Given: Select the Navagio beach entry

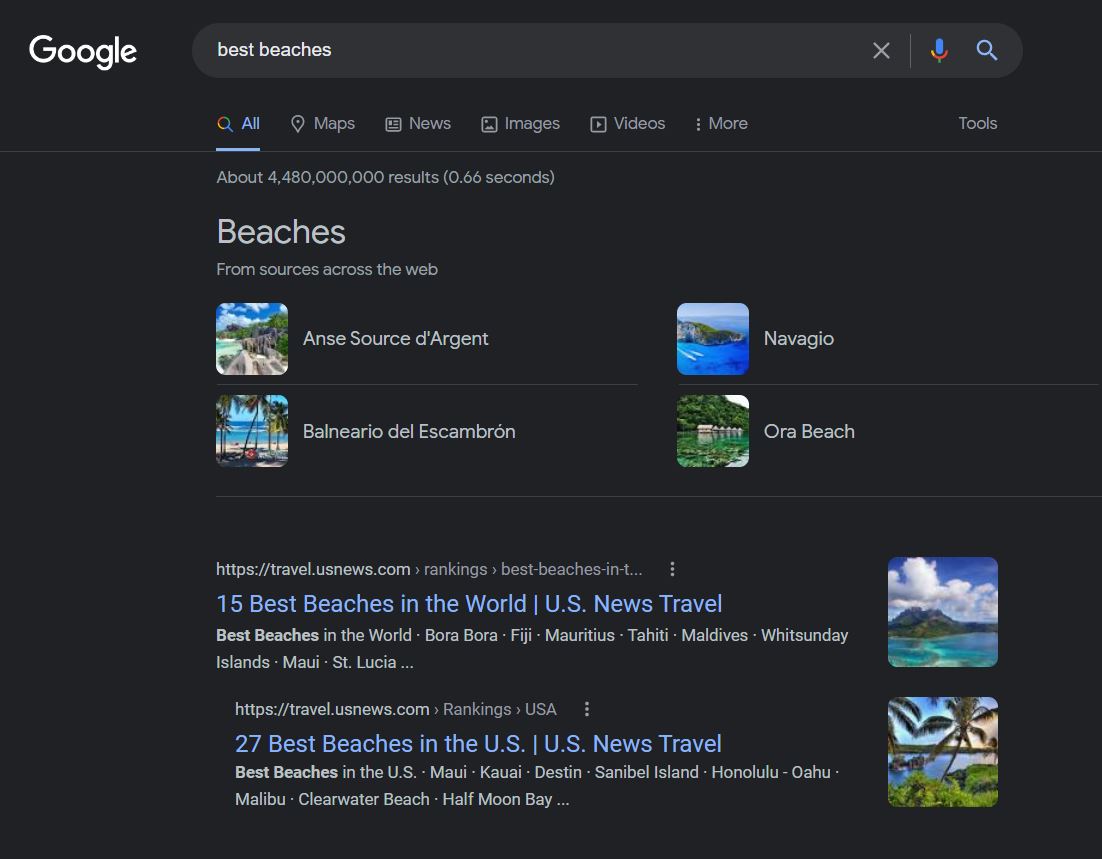Looking at the screenshot, I should coord(799,339).
